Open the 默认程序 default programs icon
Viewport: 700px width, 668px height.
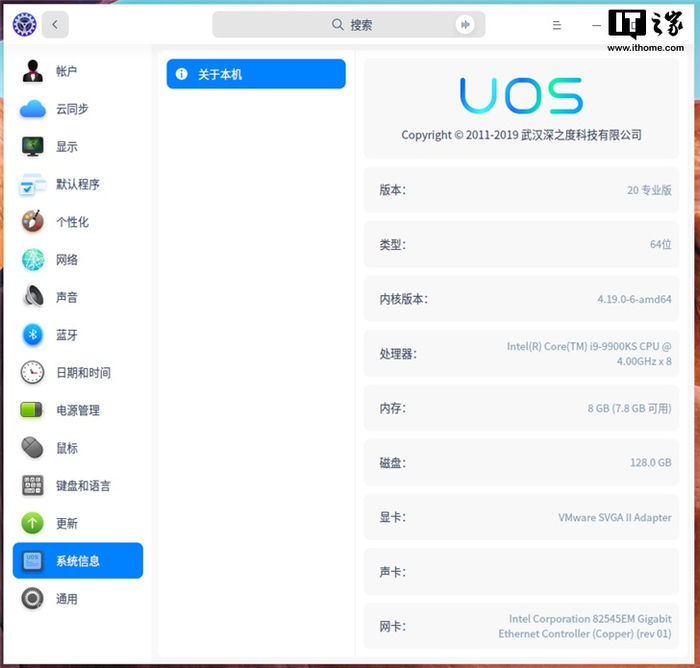pyautogui.click(x=33, y=184)
